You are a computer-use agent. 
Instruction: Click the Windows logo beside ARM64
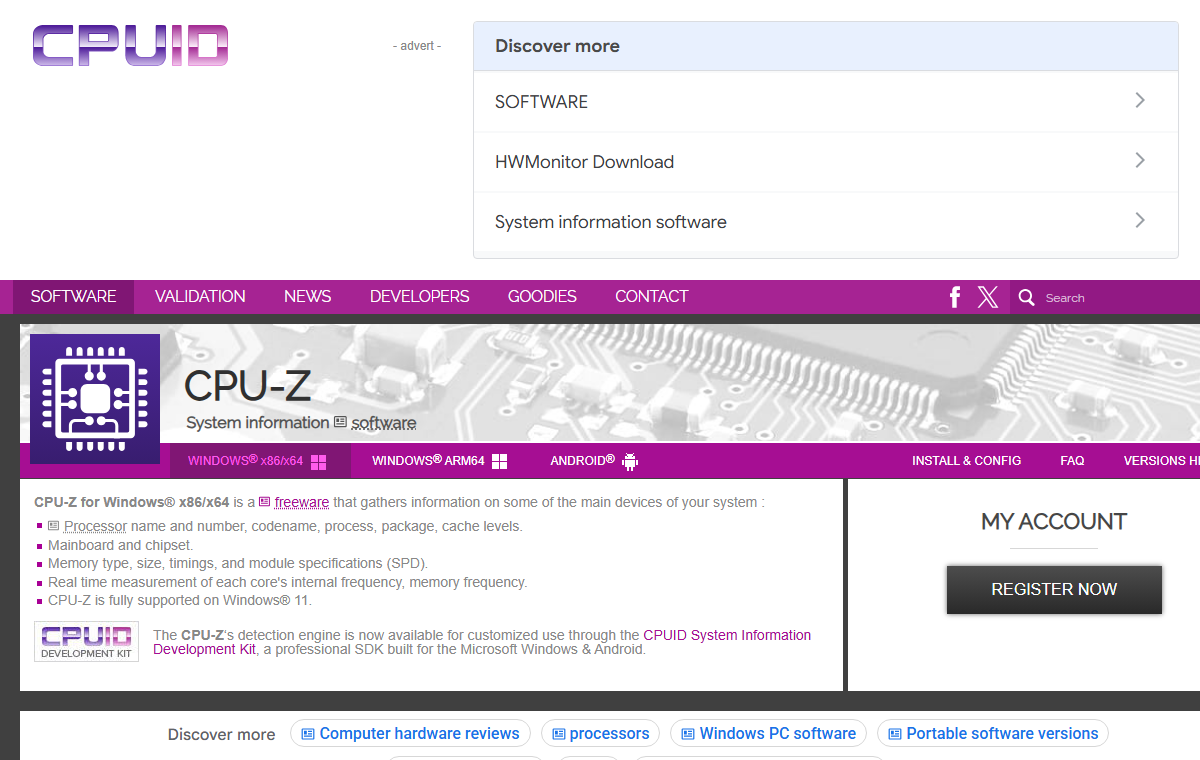click(x=500, y=461)
